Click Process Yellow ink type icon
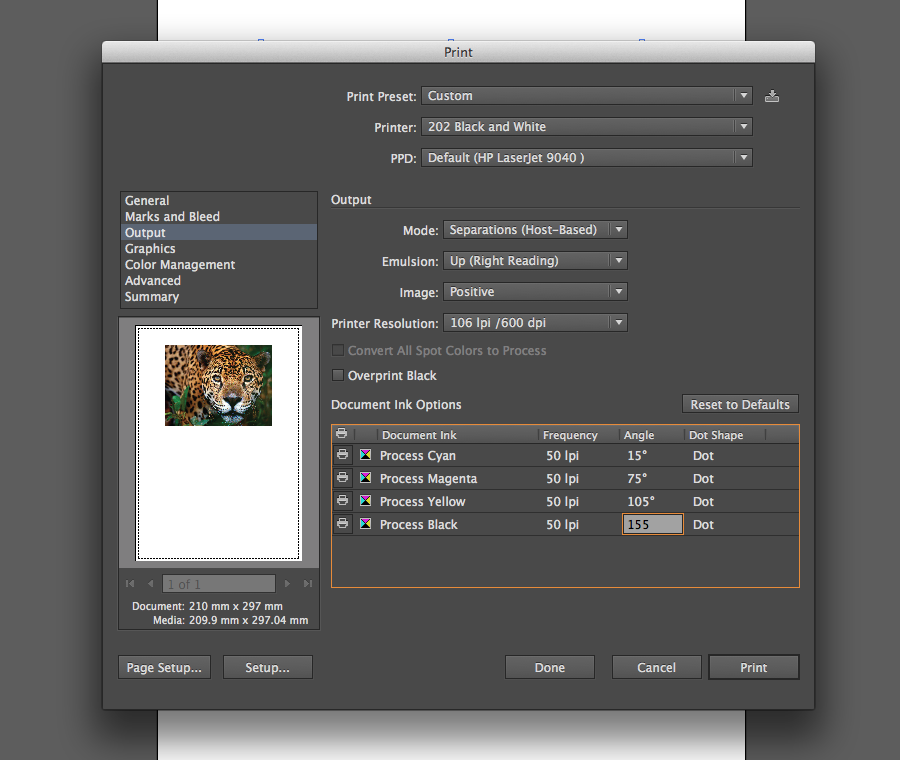 366,501
